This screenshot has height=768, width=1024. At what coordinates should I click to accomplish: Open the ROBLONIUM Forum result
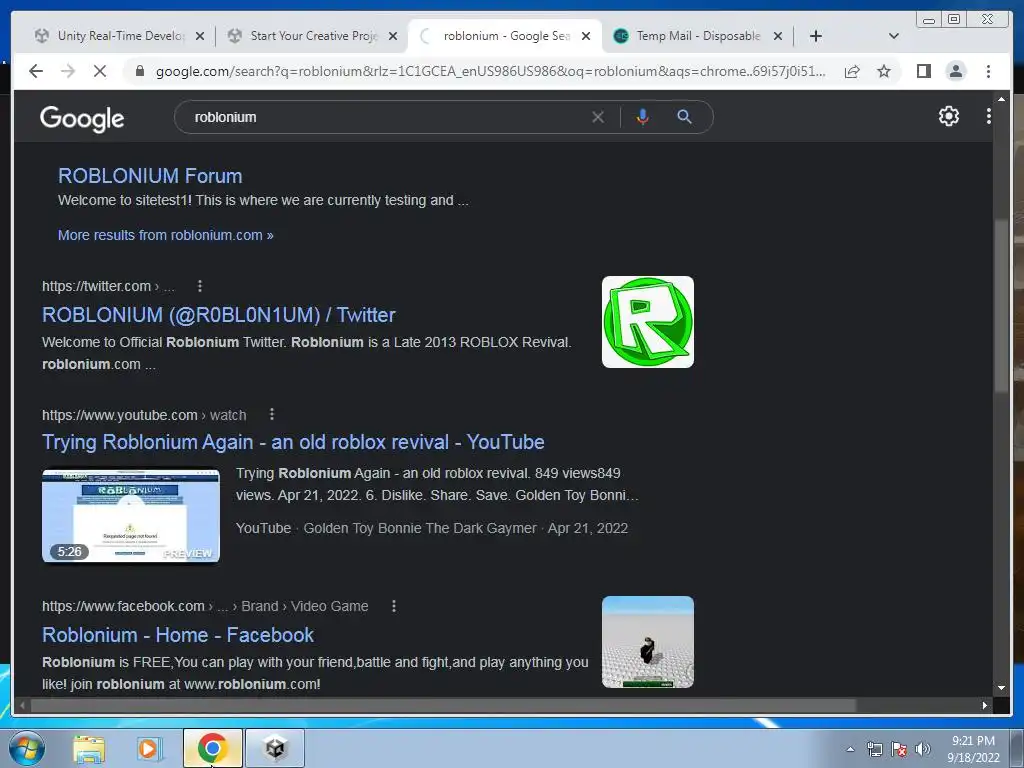coord(150,176)
